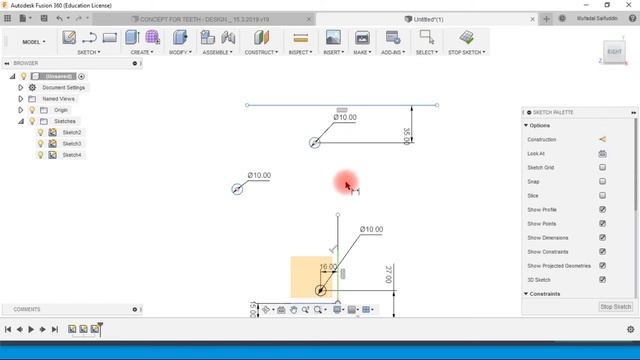
Task: Open the user account name
Action: (597, 18)
